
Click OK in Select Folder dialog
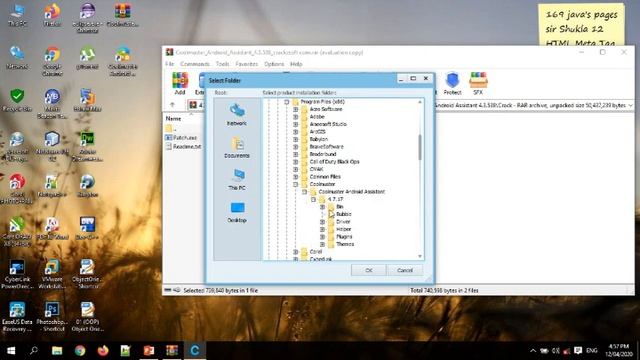pyautogui.click(x=369, y=270)
